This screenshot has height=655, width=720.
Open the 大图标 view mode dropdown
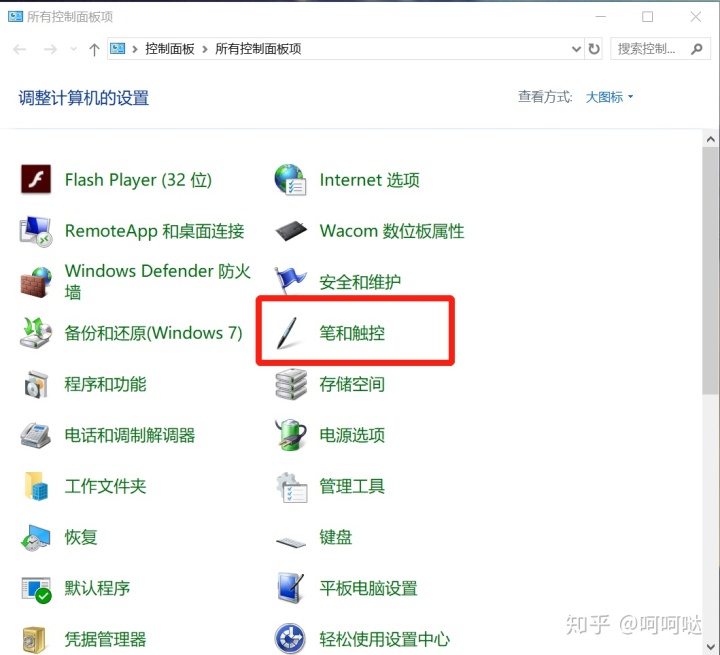[609, 97]
